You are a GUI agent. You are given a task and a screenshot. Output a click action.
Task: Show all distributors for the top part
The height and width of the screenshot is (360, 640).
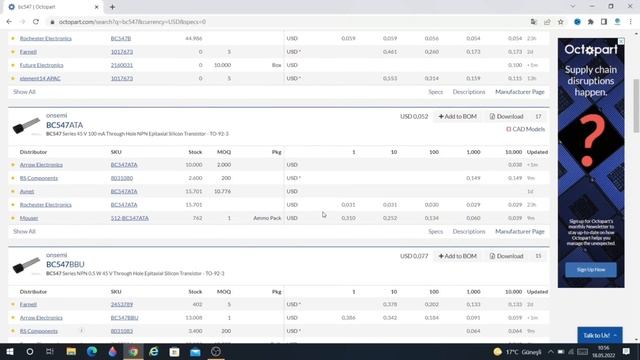click(x=24, y=92)
